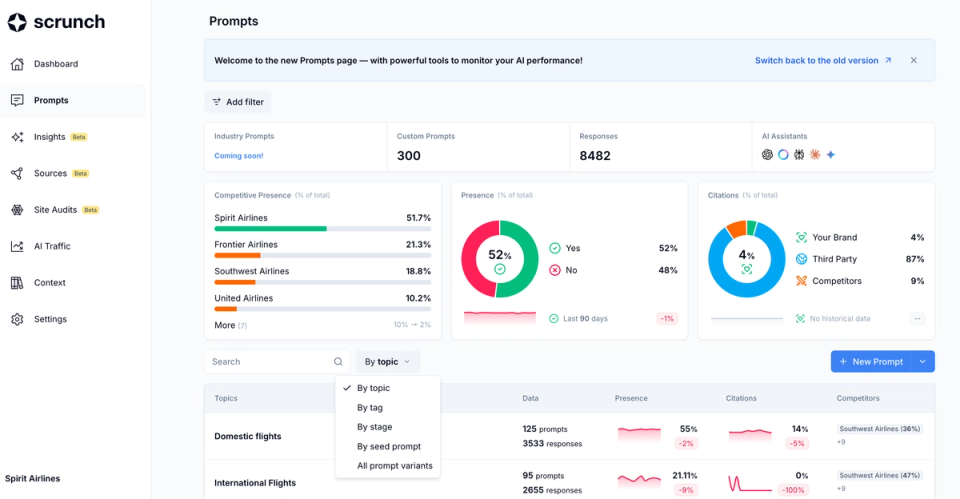Select the Prompts chat icon in sidebar
The width and height of the screenshot is (960, 499).
(17, 100)
